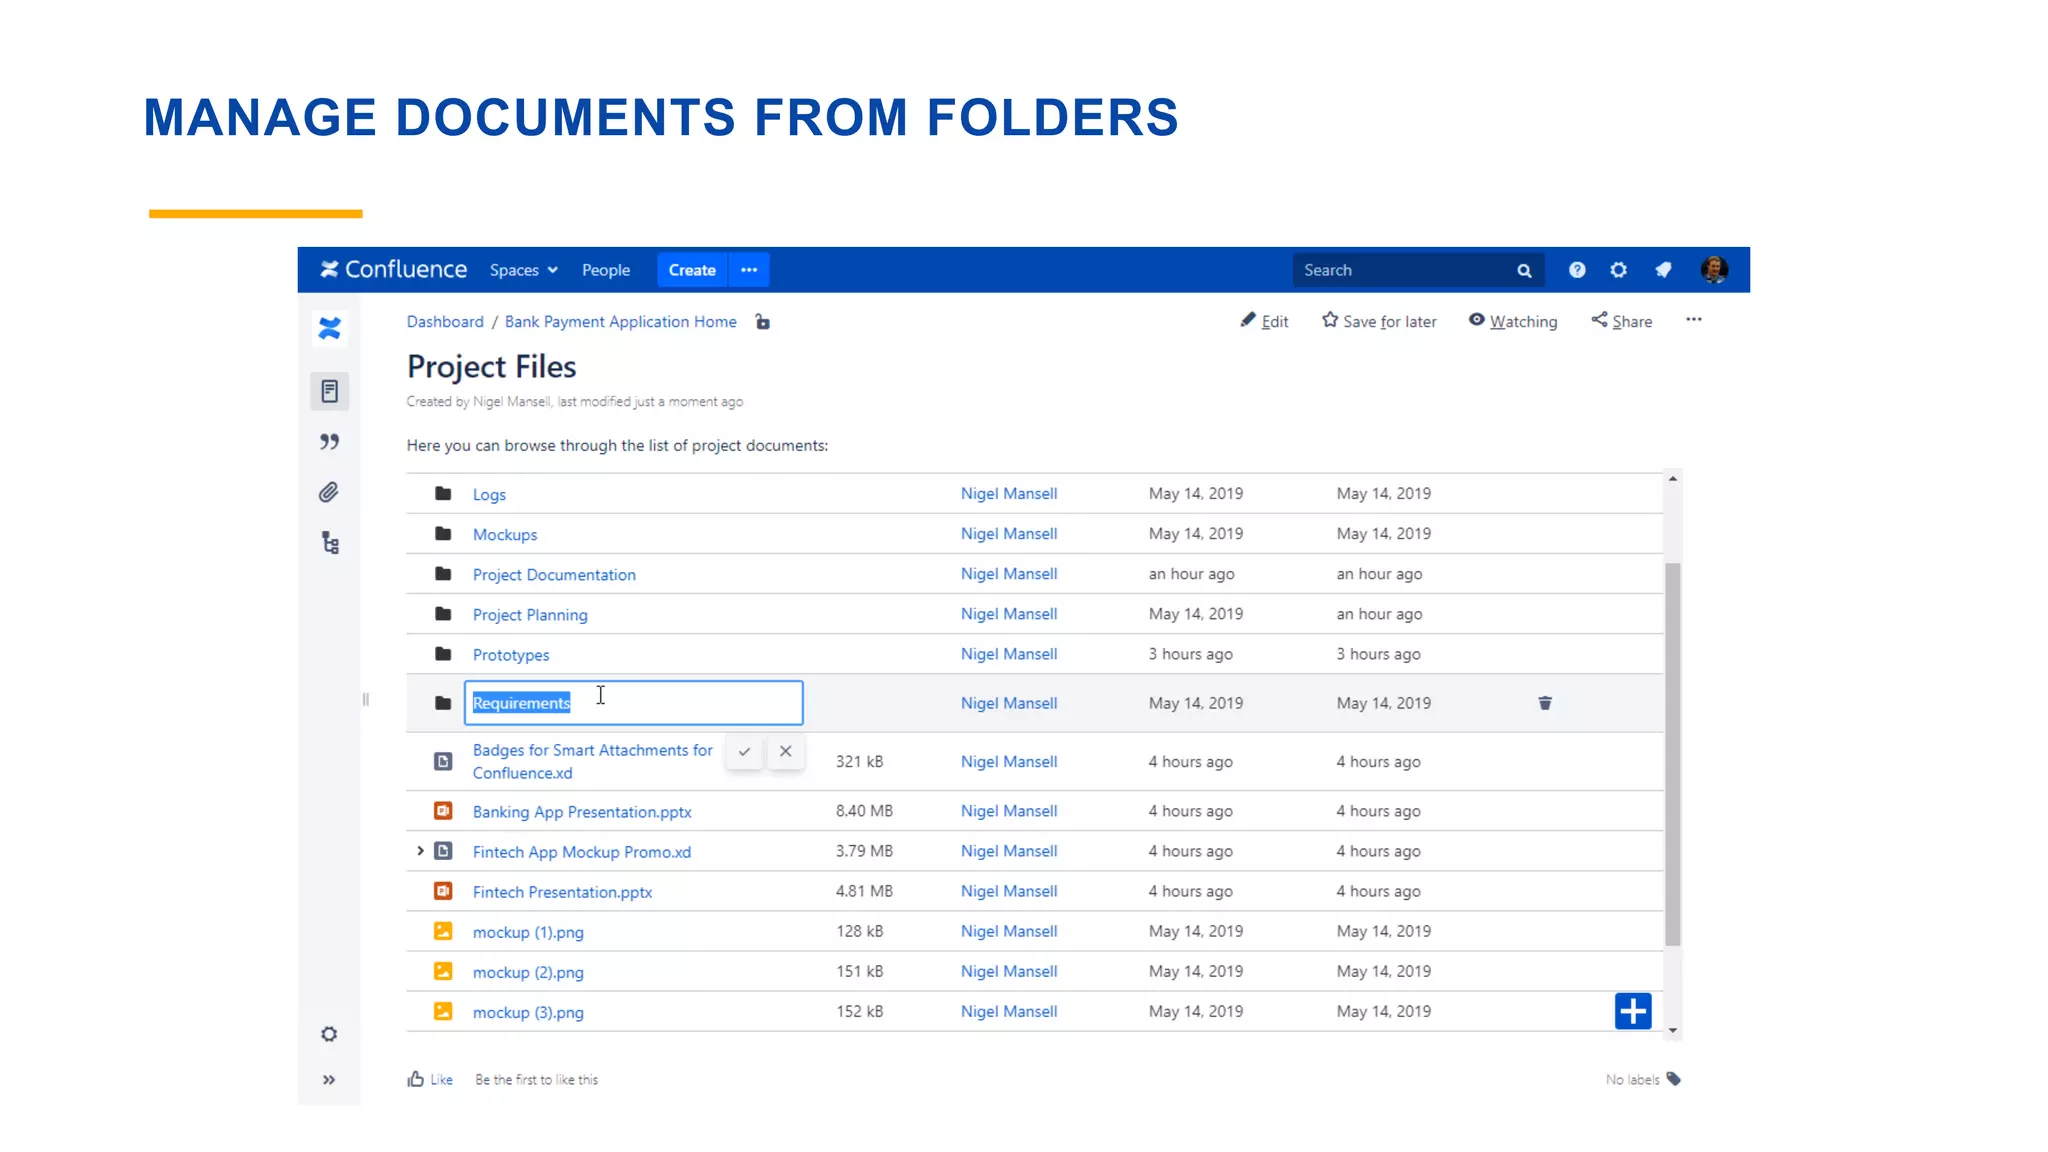The image size is (2048, 1152).
Task: Cancel rename with the X button
Action: point(785,751)
